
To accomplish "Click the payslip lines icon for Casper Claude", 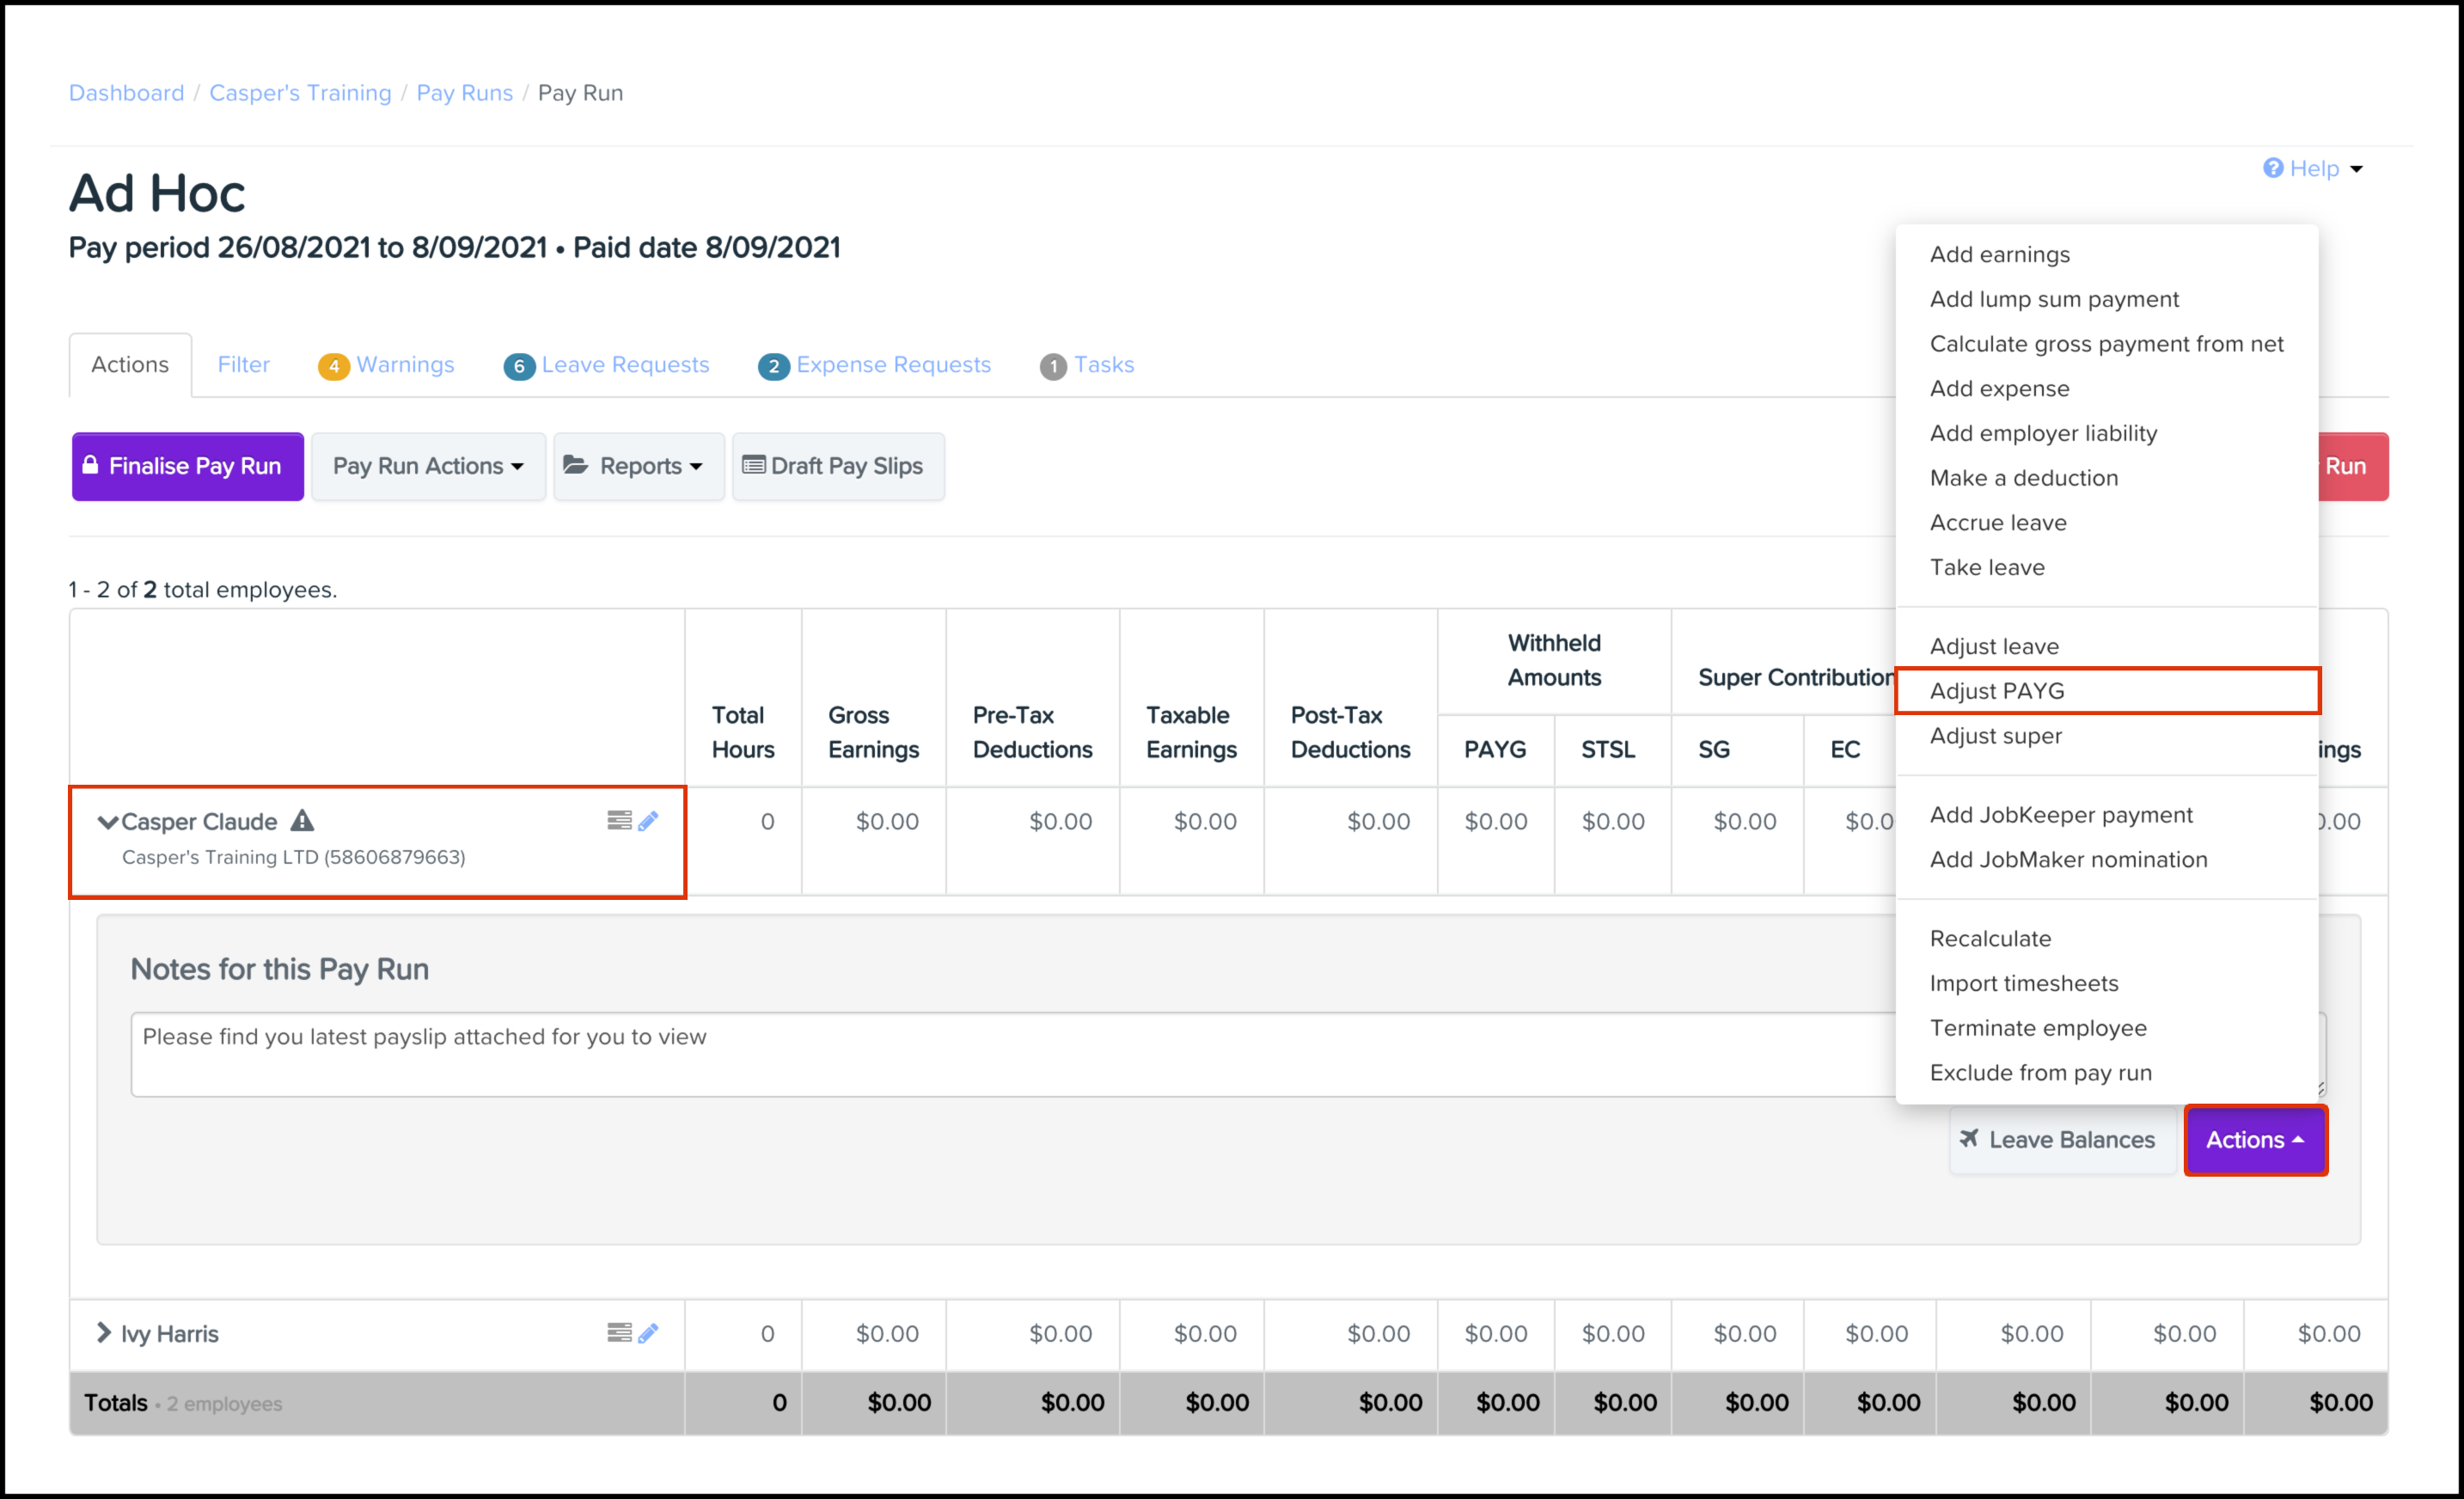I will coord(619,821).
